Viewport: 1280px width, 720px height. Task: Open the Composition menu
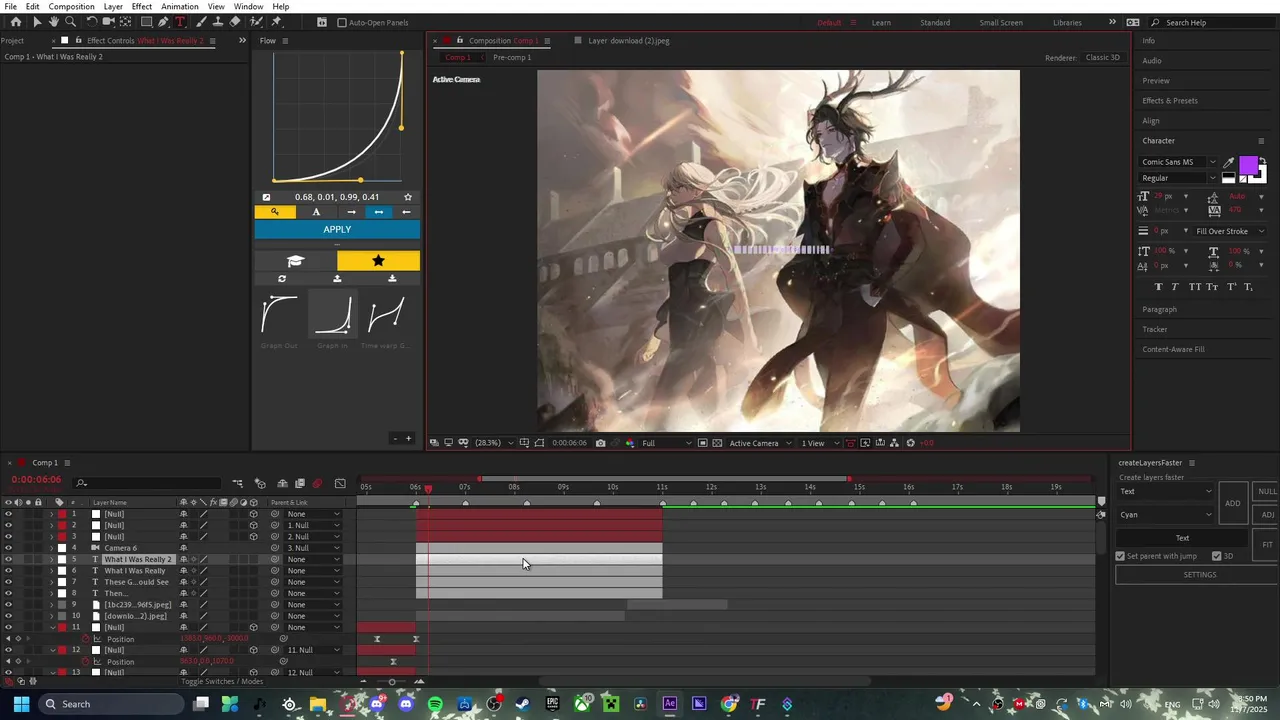click(x=72, y=6)
